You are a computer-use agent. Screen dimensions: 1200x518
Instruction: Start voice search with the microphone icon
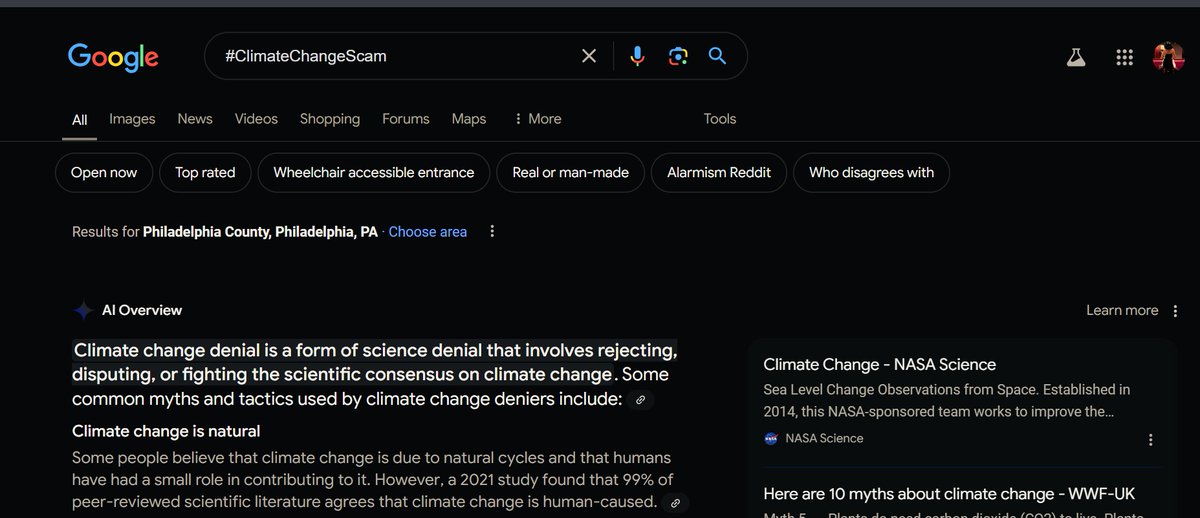coord(637,56)
